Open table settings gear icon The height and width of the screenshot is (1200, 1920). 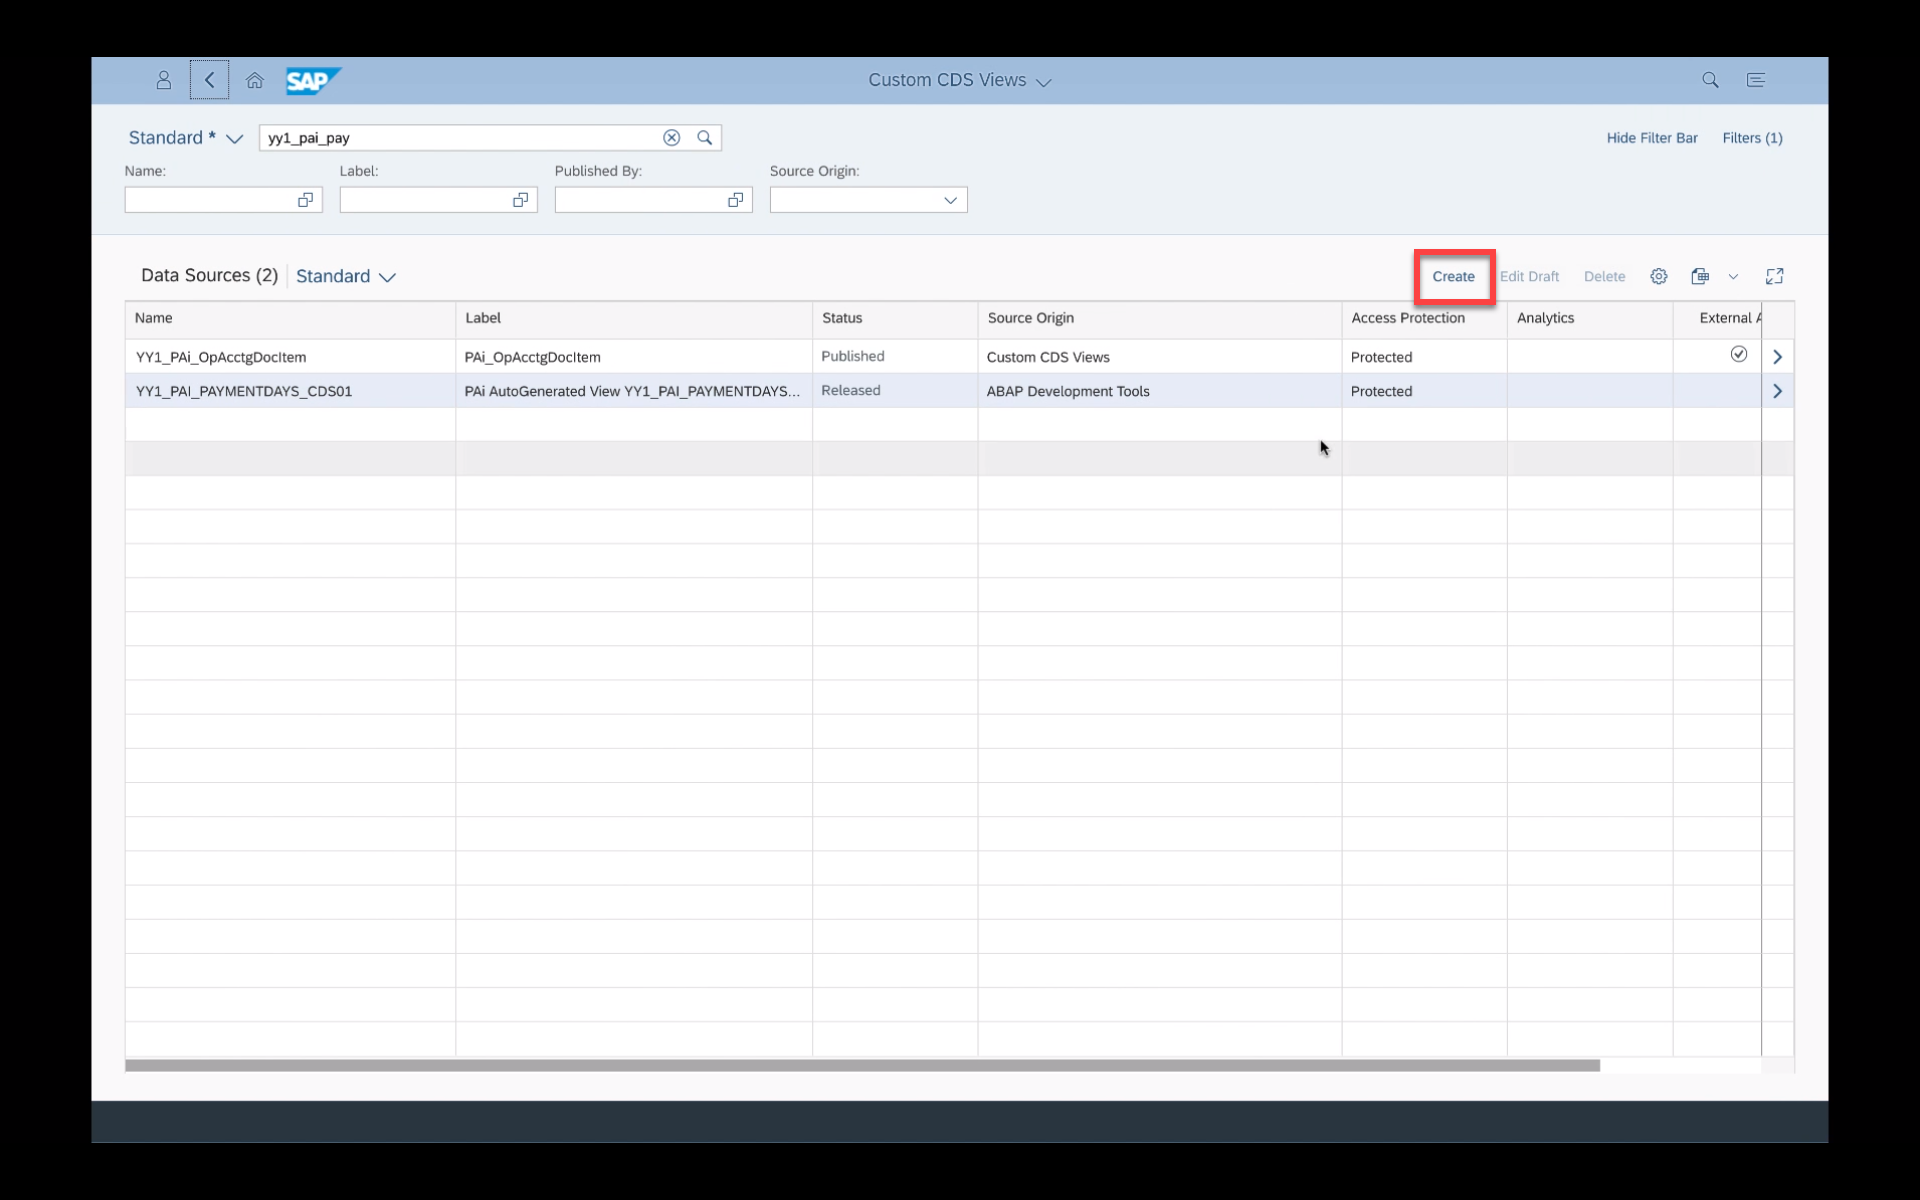point(1659,276)
